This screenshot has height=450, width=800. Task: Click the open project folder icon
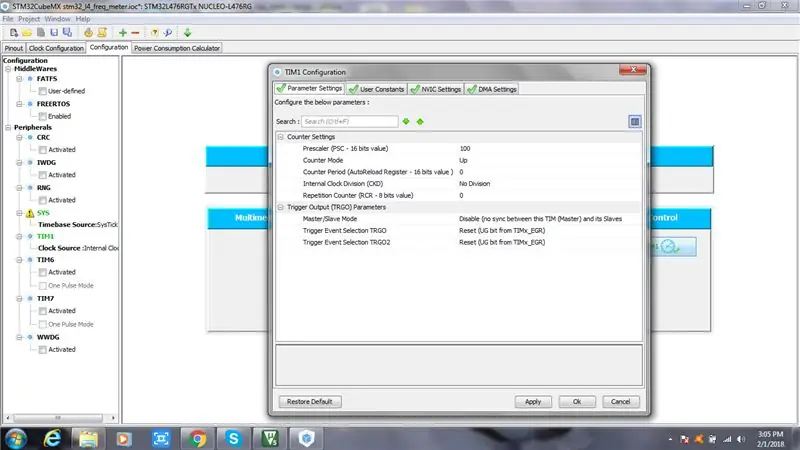click(x=27, y=33)
